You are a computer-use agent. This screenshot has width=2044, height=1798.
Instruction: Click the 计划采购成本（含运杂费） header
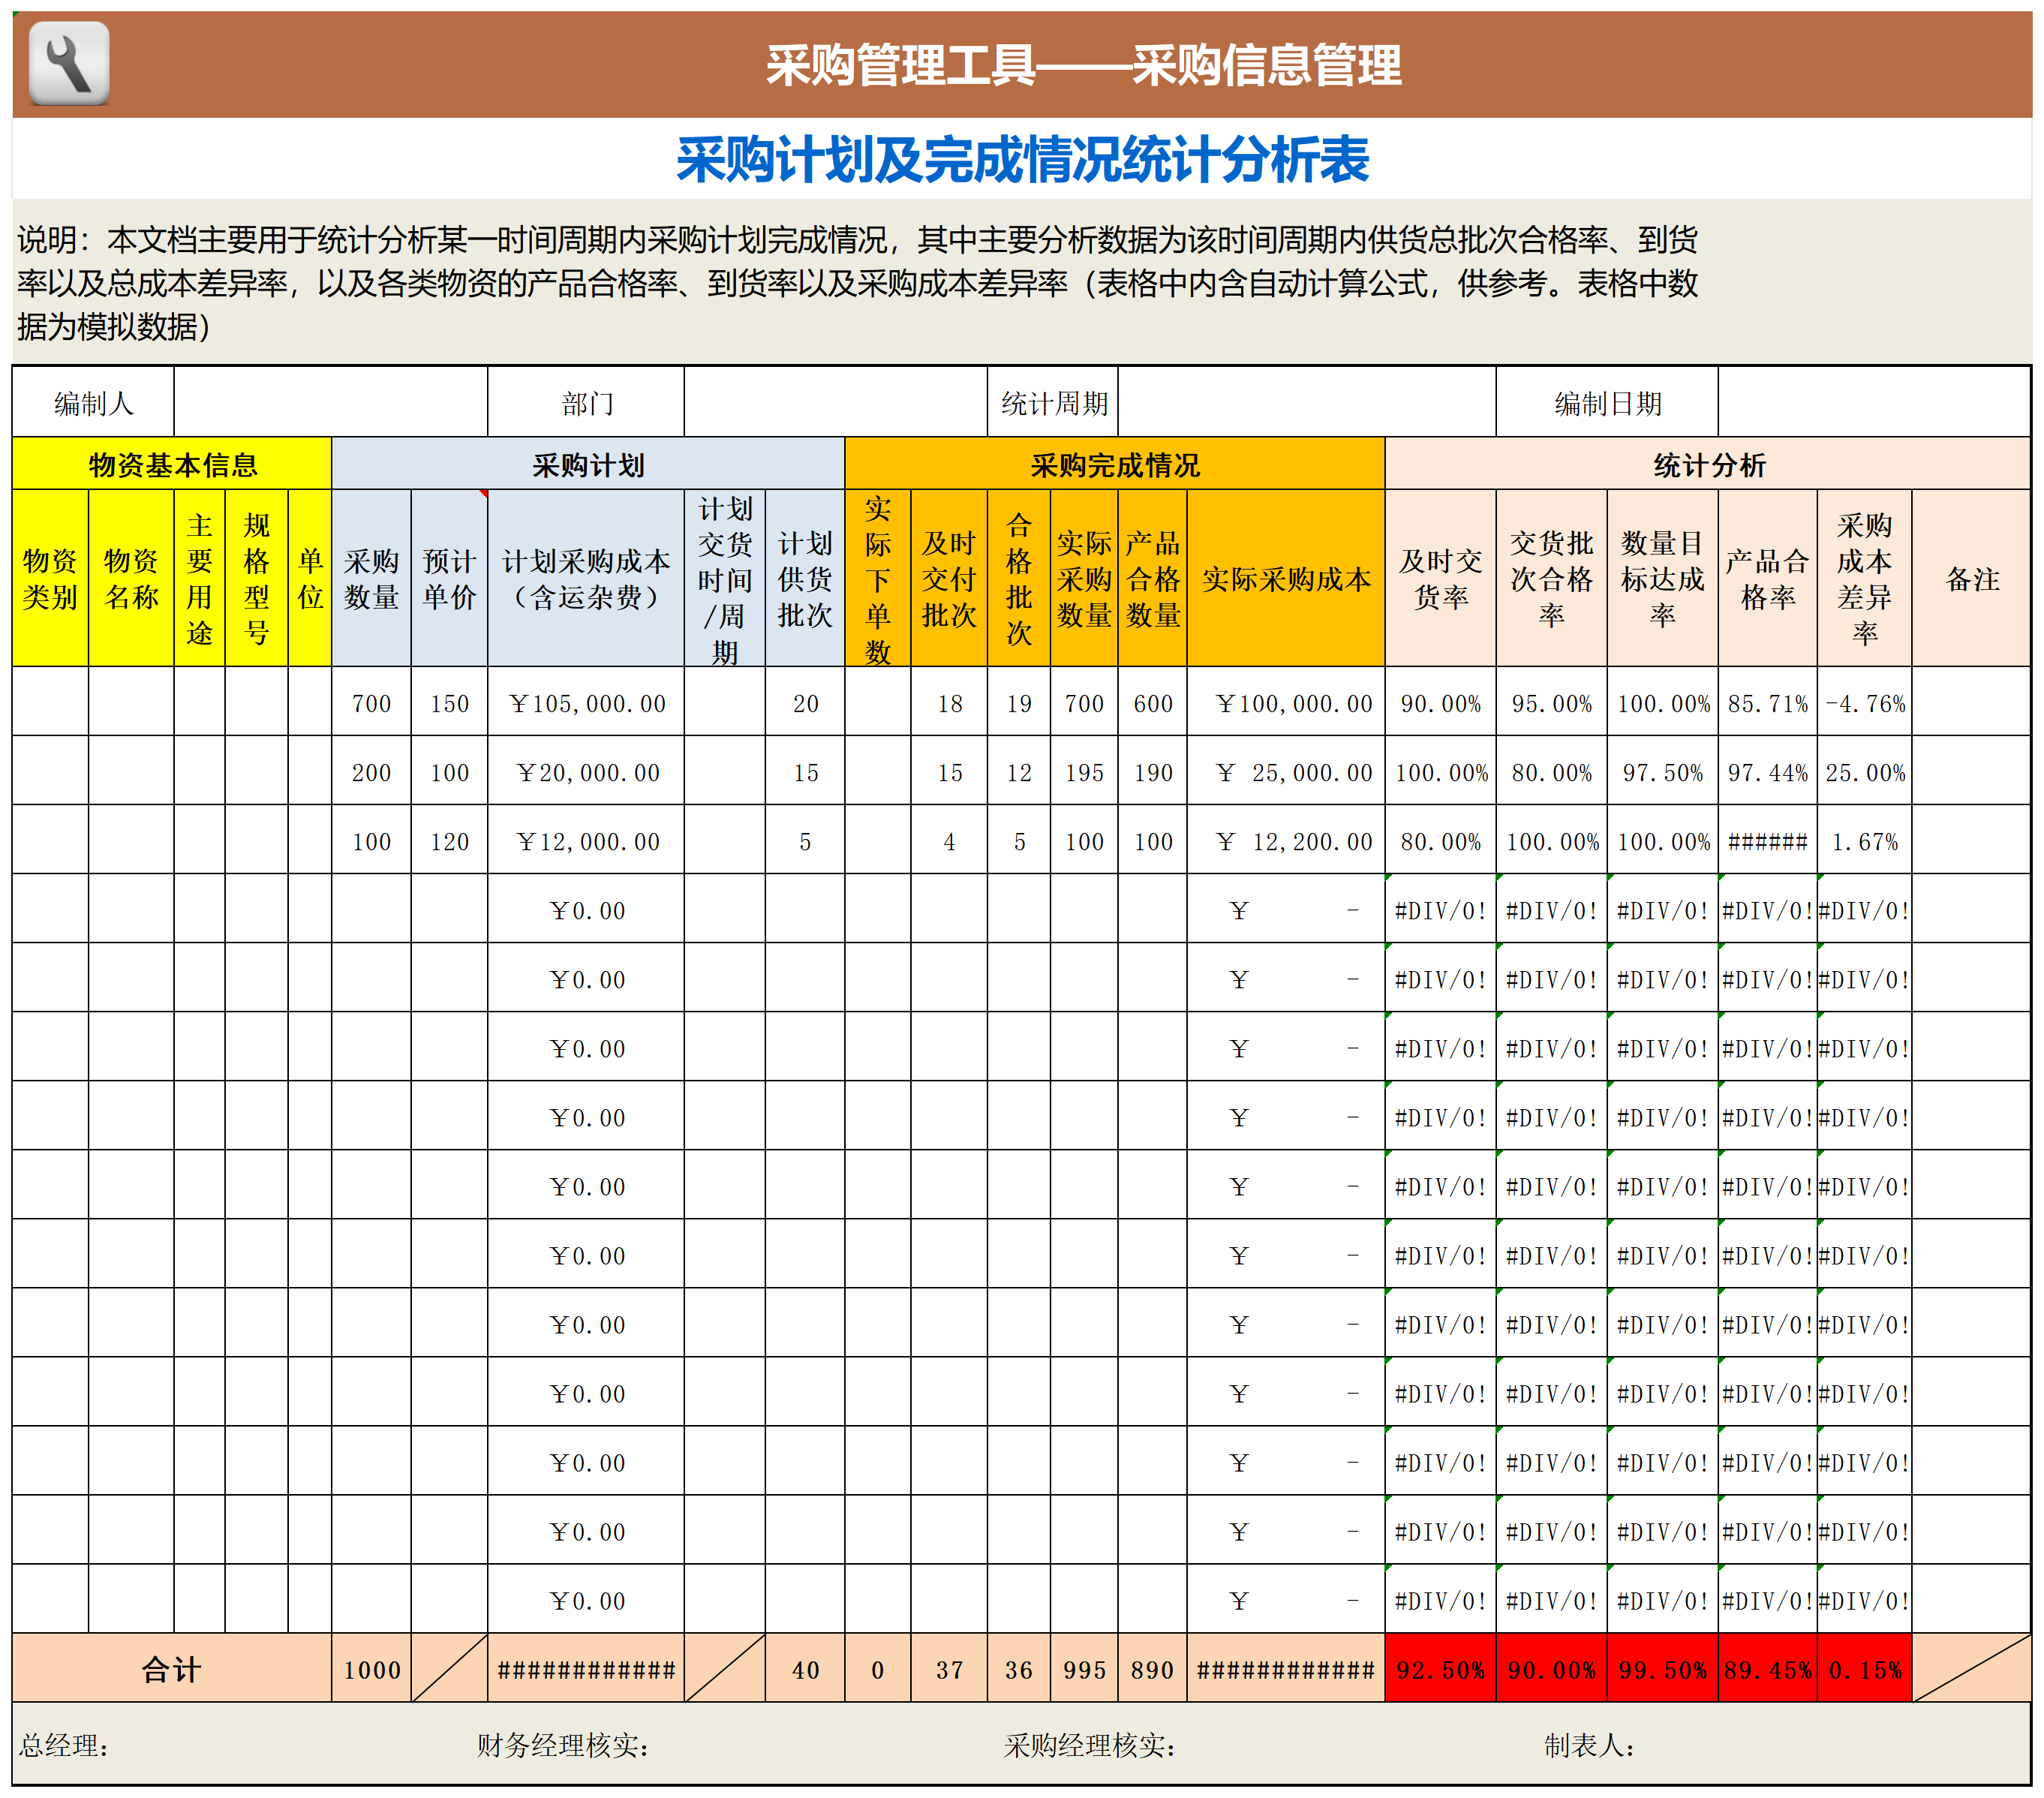586,578
